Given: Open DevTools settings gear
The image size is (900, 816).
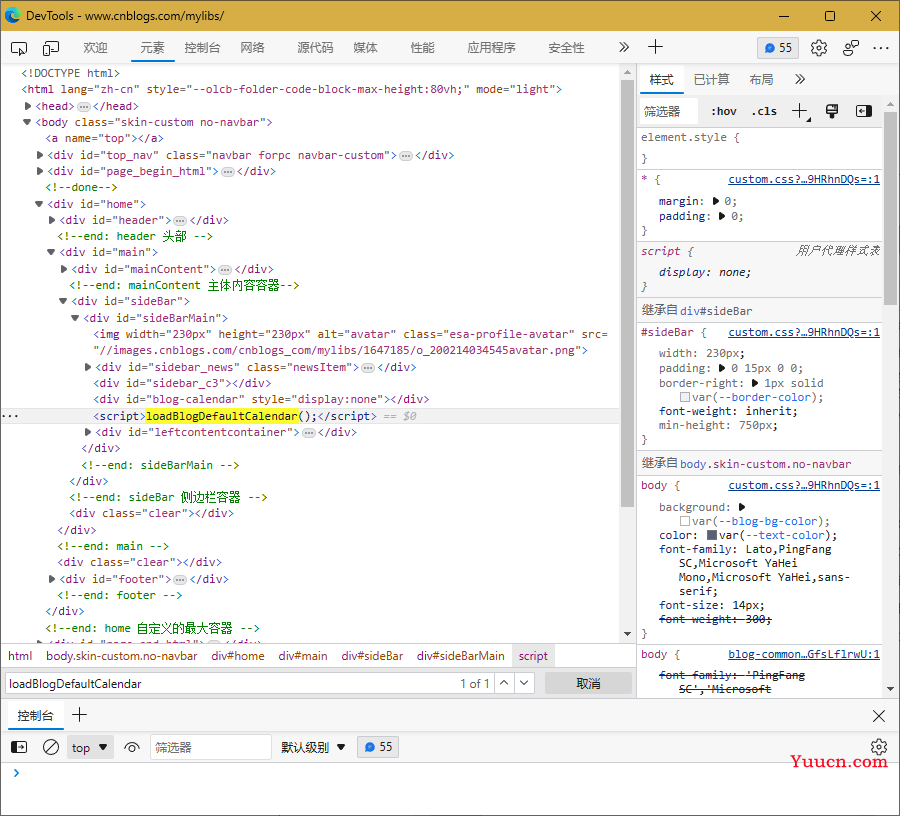Looking at the screenshot, I should (819, 48).
